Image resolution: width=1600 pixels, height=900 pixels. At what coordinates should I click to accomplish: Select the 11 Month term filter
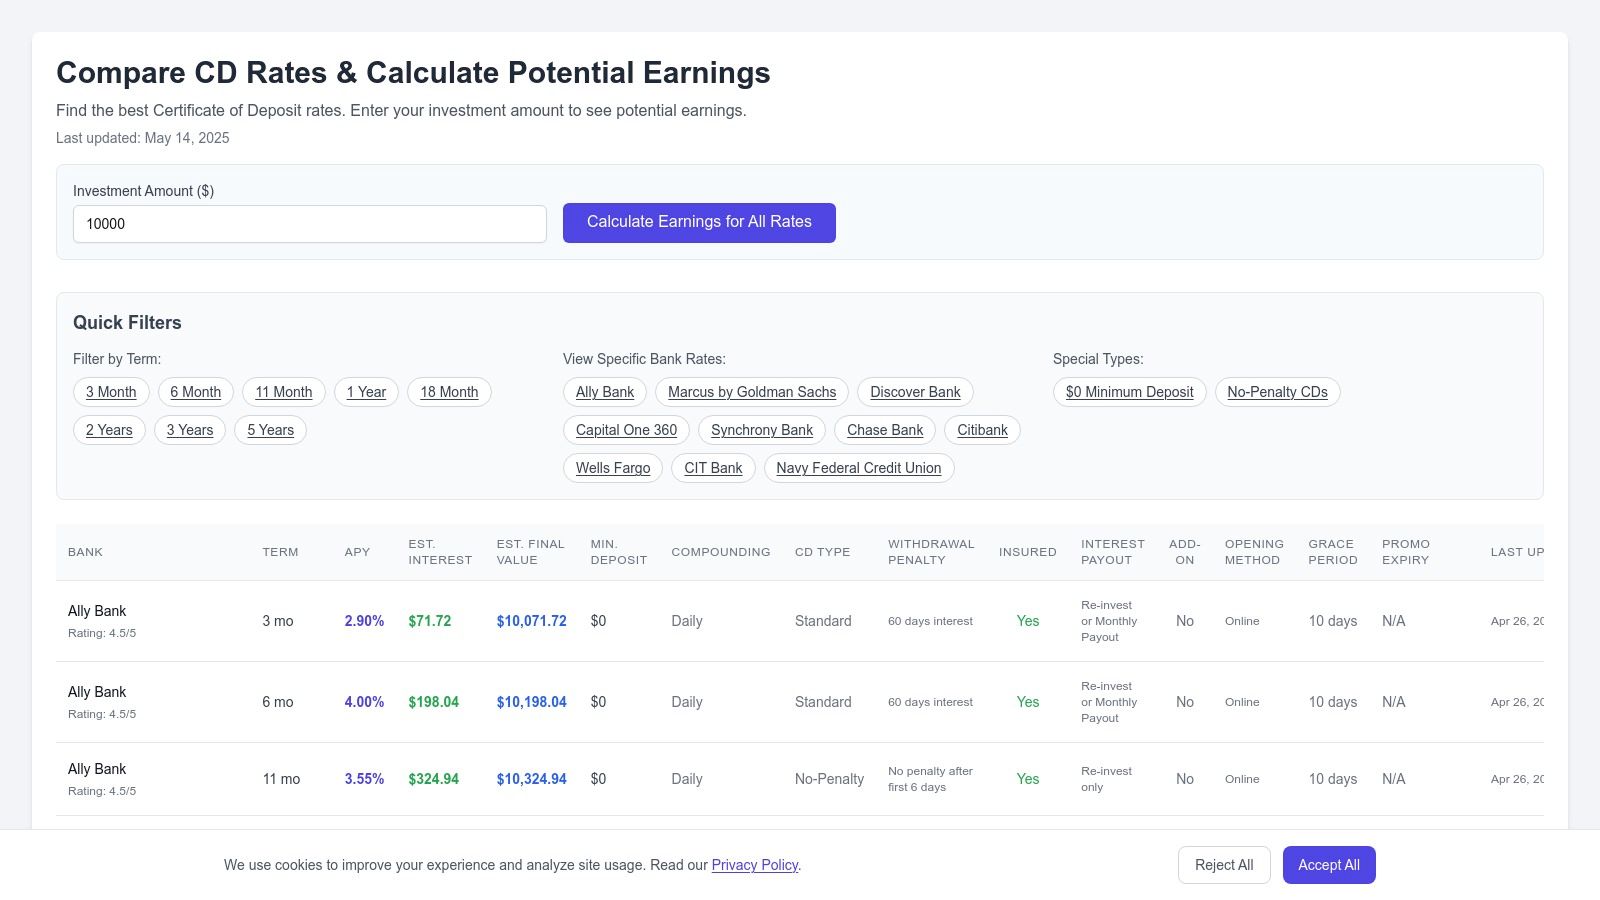click(x=284, y=392)
